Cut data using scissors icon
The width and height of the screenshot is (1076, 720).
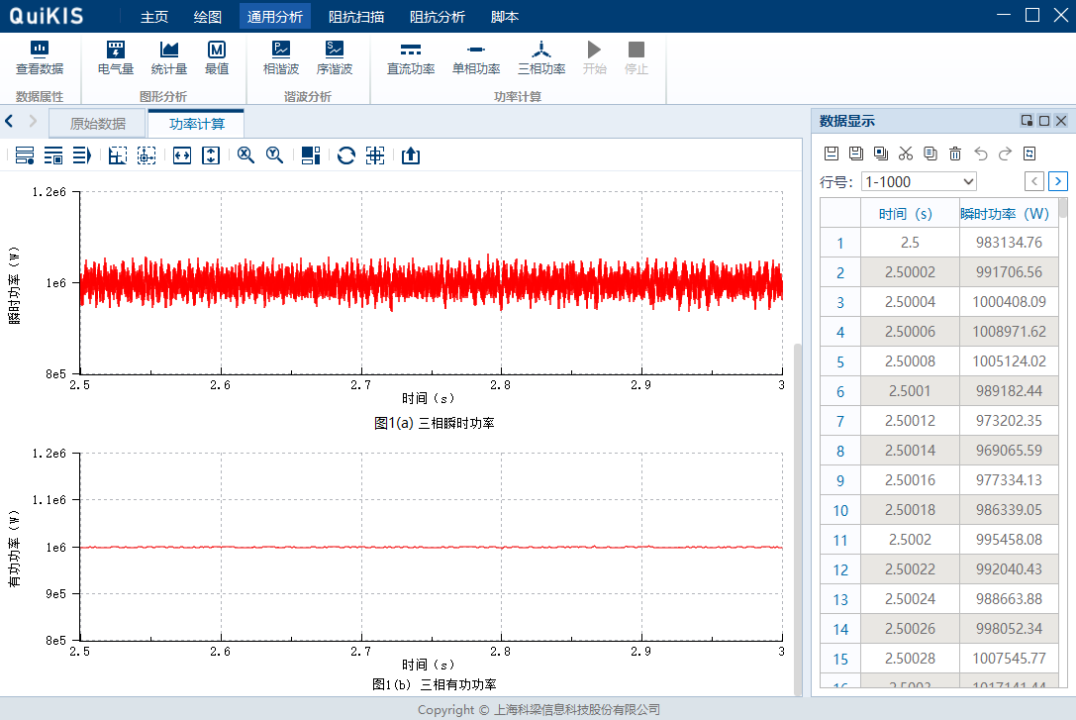click(906, 153)
